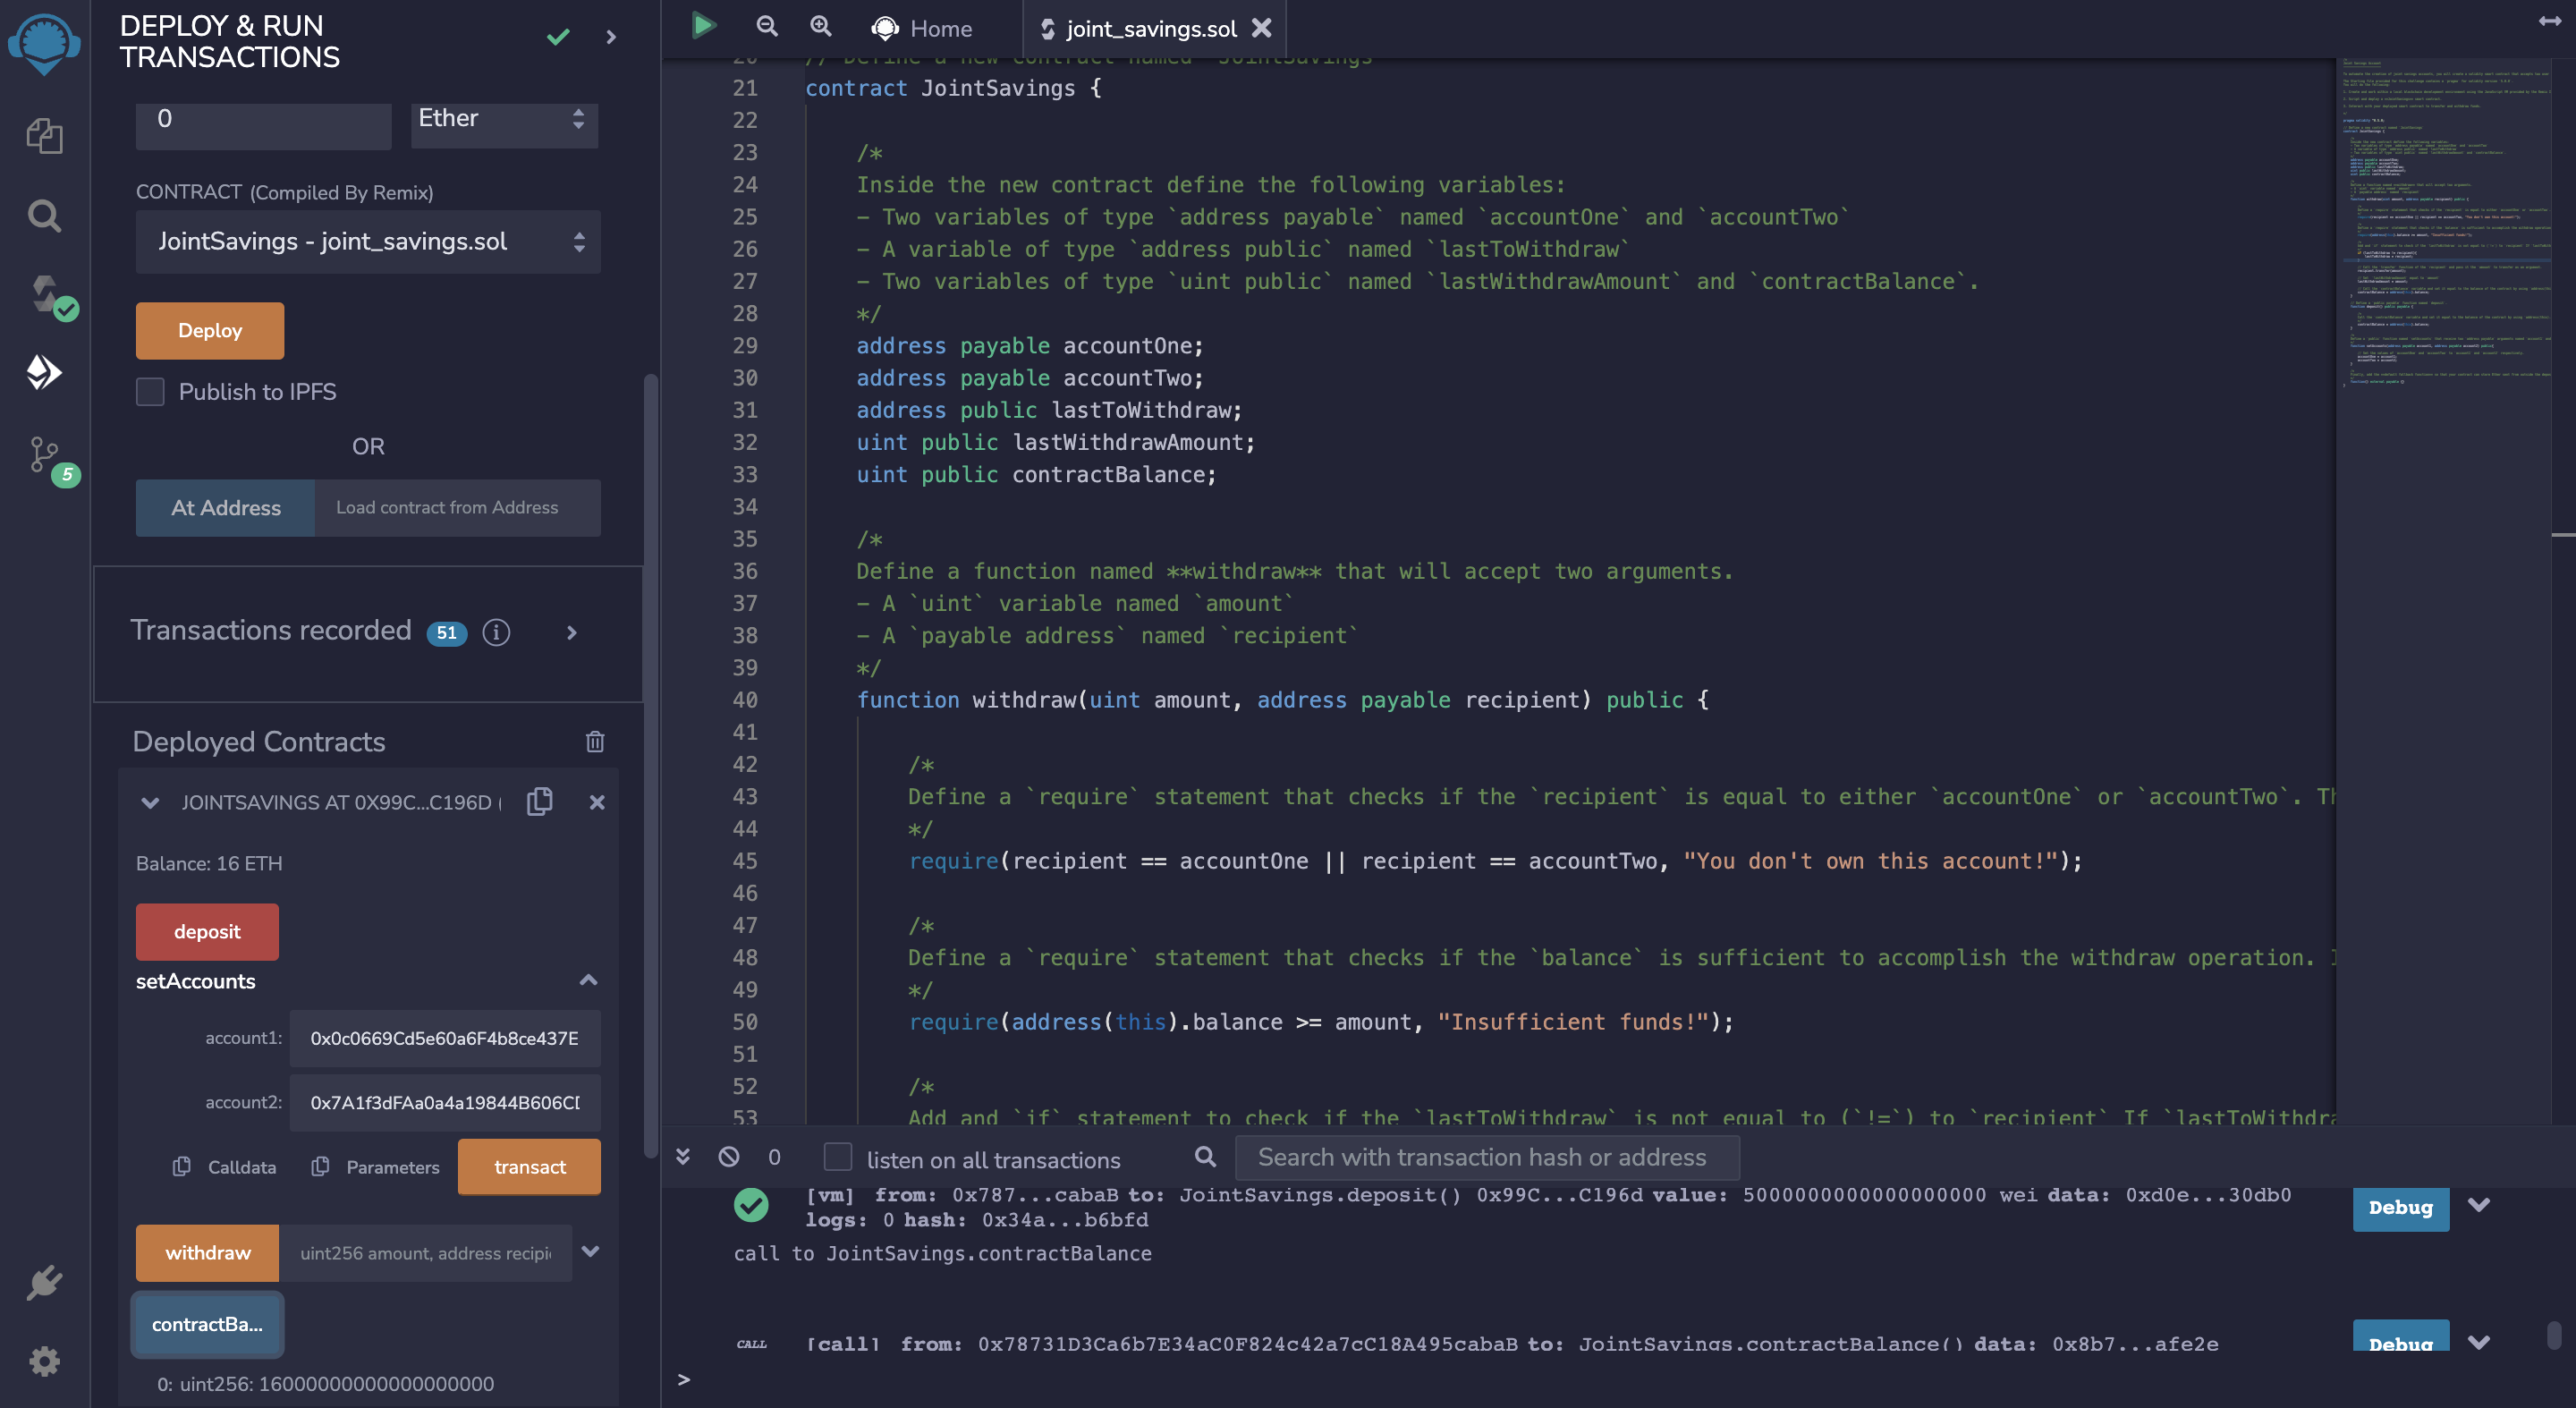Open the Plugin manager plug icon
This screenshot has width=2576, height=1408.
(45, 1283)
